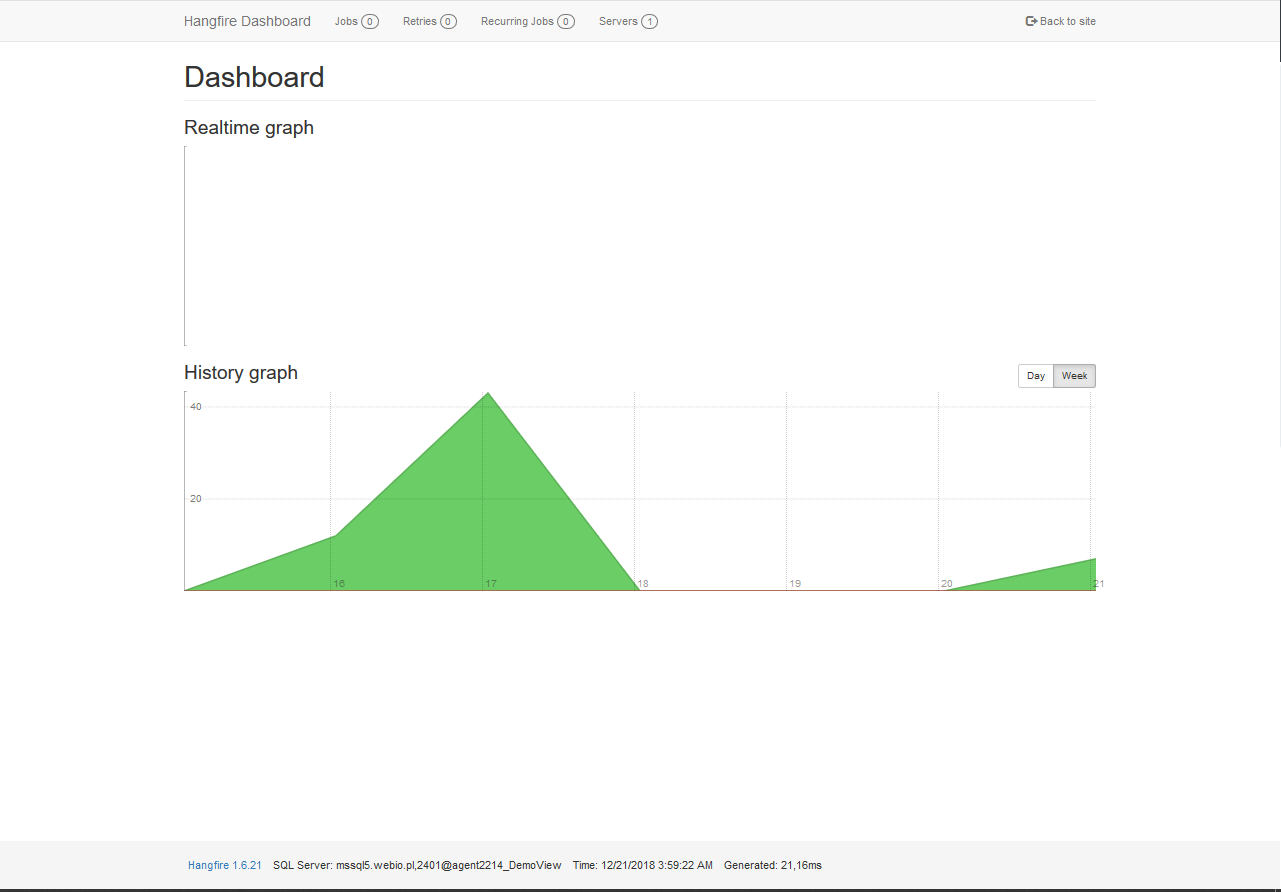Click the History graph heading

point(241,373)
